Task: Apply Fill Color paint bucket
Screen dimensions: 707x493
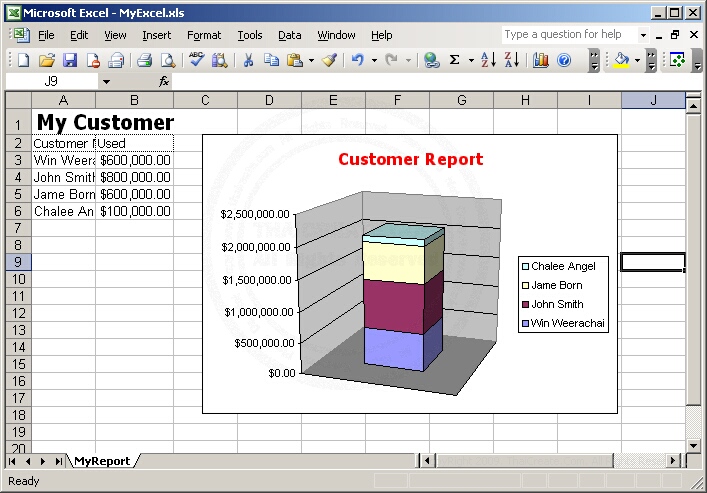Action: tap(622, 60)
